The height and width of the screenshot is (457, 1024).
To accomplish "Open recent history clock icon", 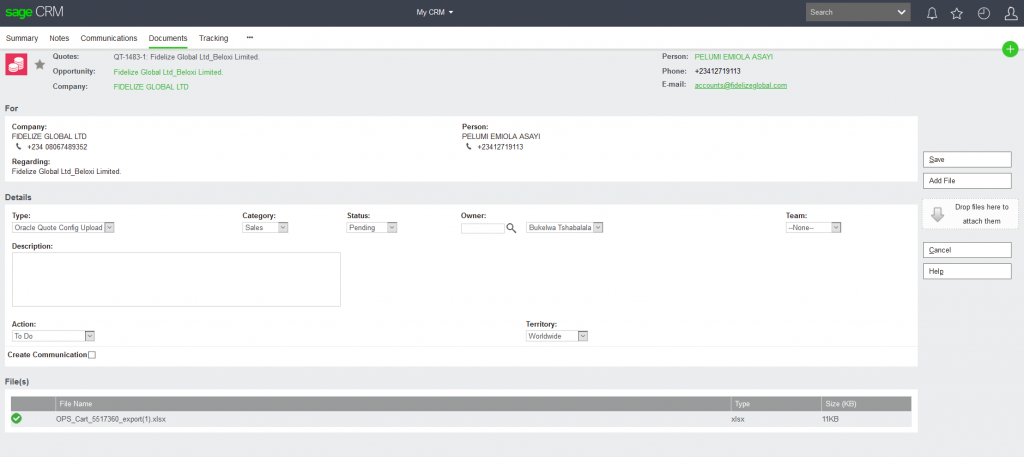I will pyautogui.click(x=983, y=13).
